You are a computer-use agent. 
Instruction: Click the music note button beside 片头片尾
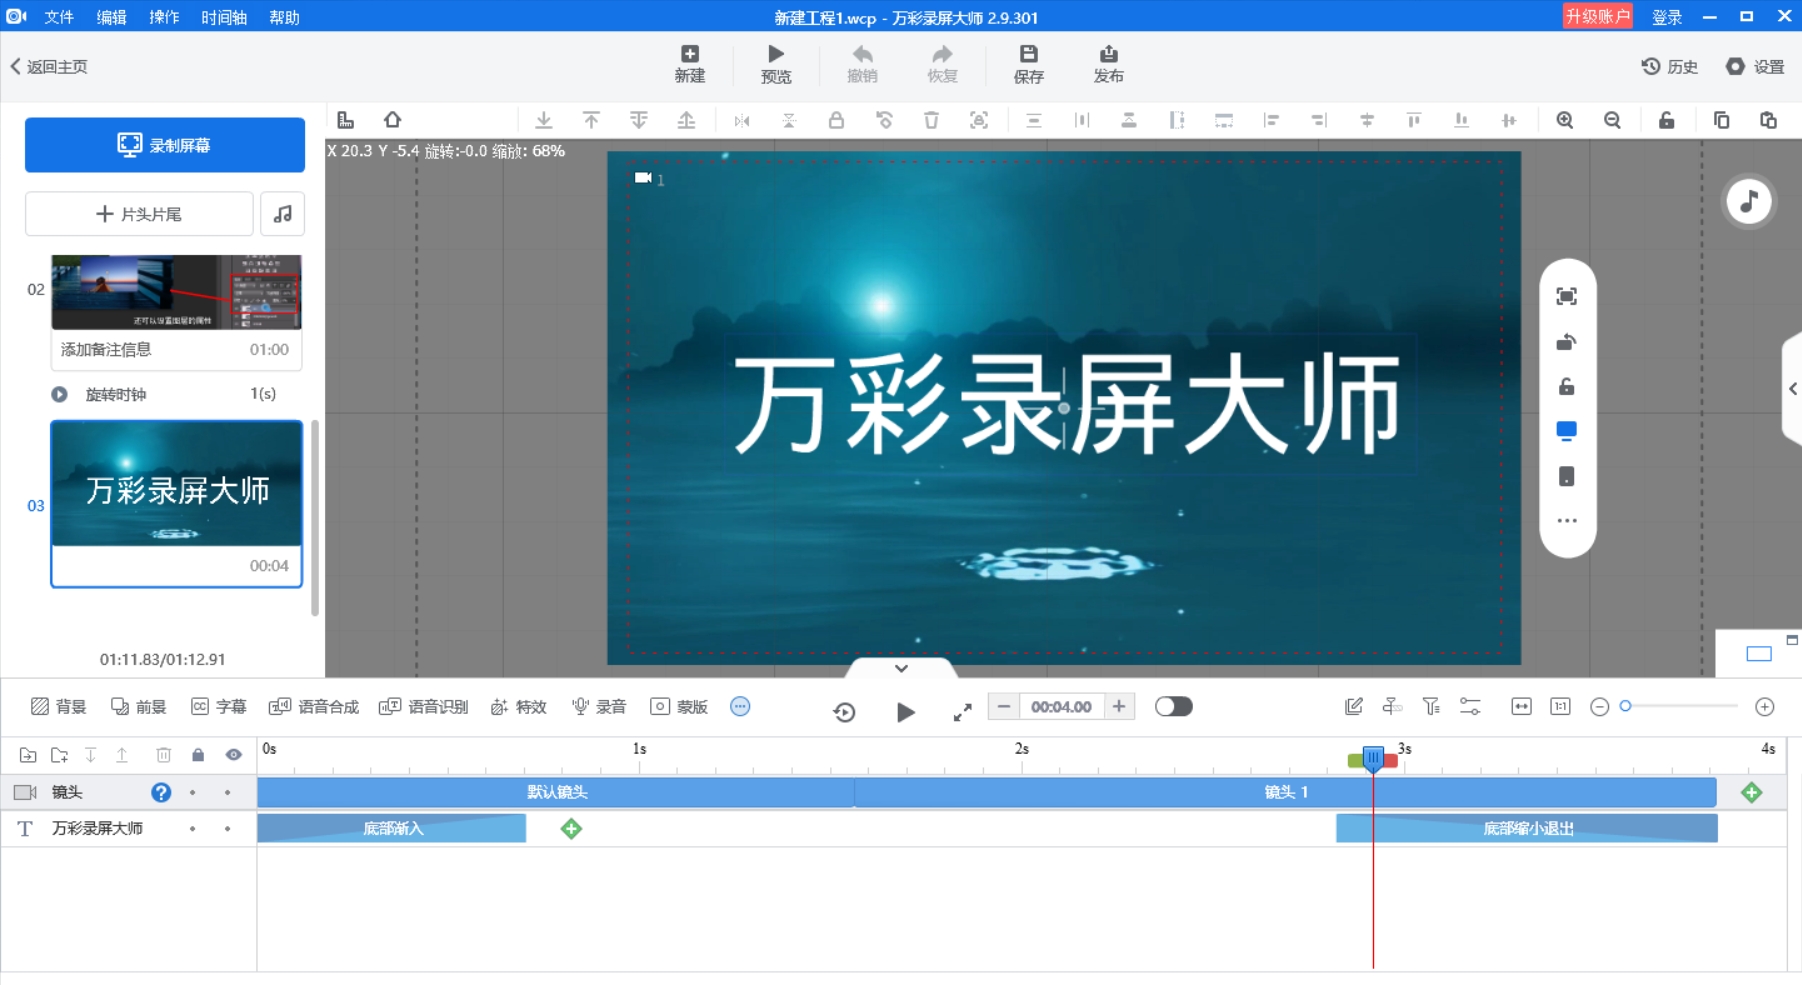point(283,214)
